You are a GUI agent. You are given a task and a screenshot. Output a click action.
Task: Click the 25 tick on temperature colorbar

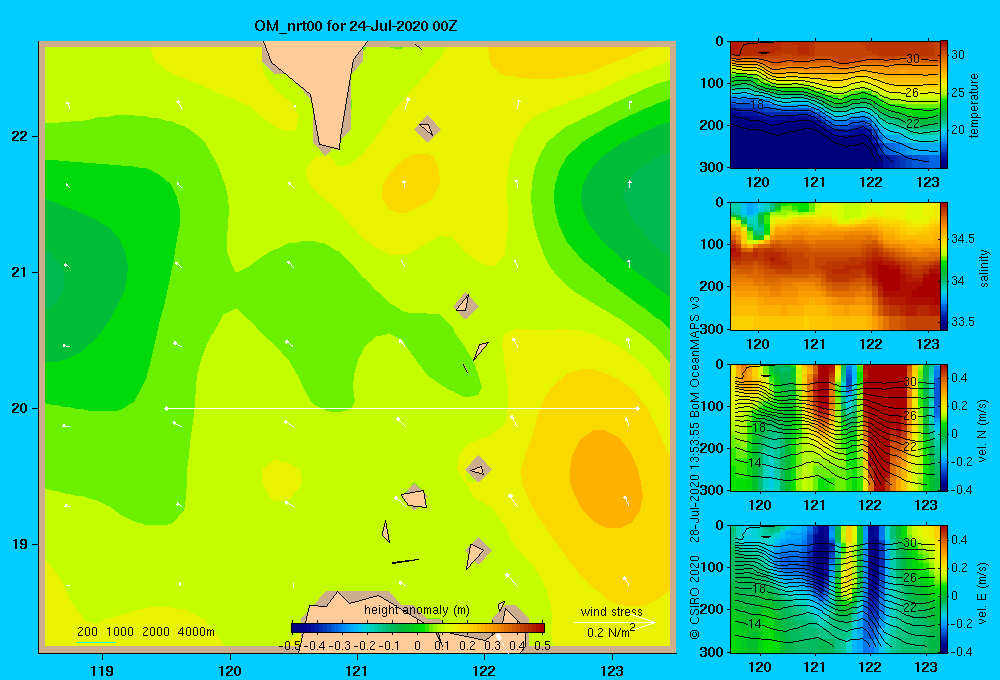click(958, 92)
